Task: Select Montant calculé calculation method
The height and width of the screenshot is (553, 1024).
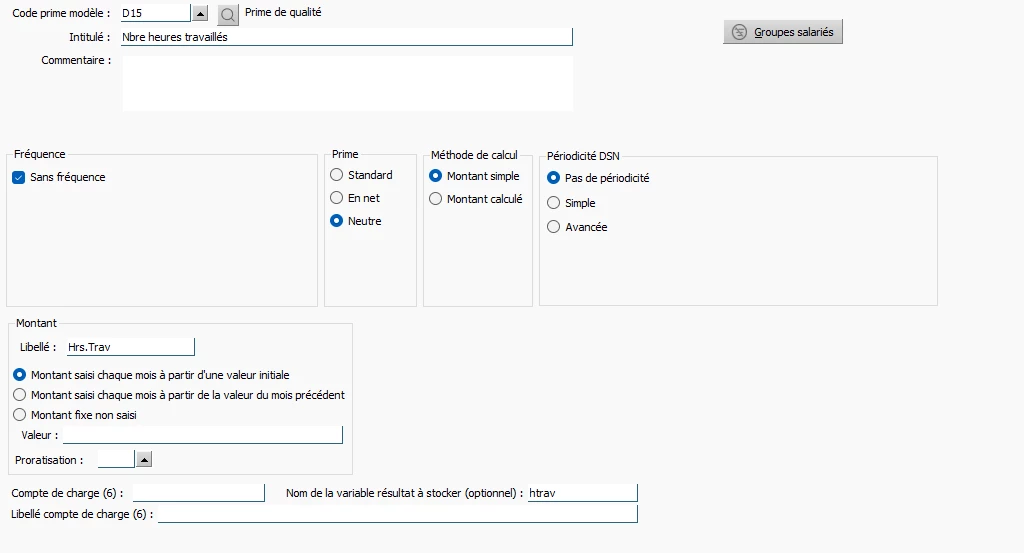Action: (x=436, y=199)
